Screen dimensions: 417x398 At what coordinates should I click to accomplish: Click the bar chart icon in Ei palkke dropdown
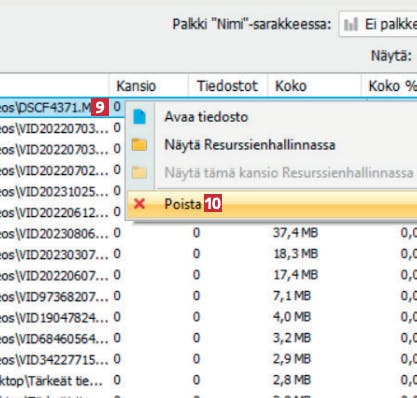click(351, 24)
